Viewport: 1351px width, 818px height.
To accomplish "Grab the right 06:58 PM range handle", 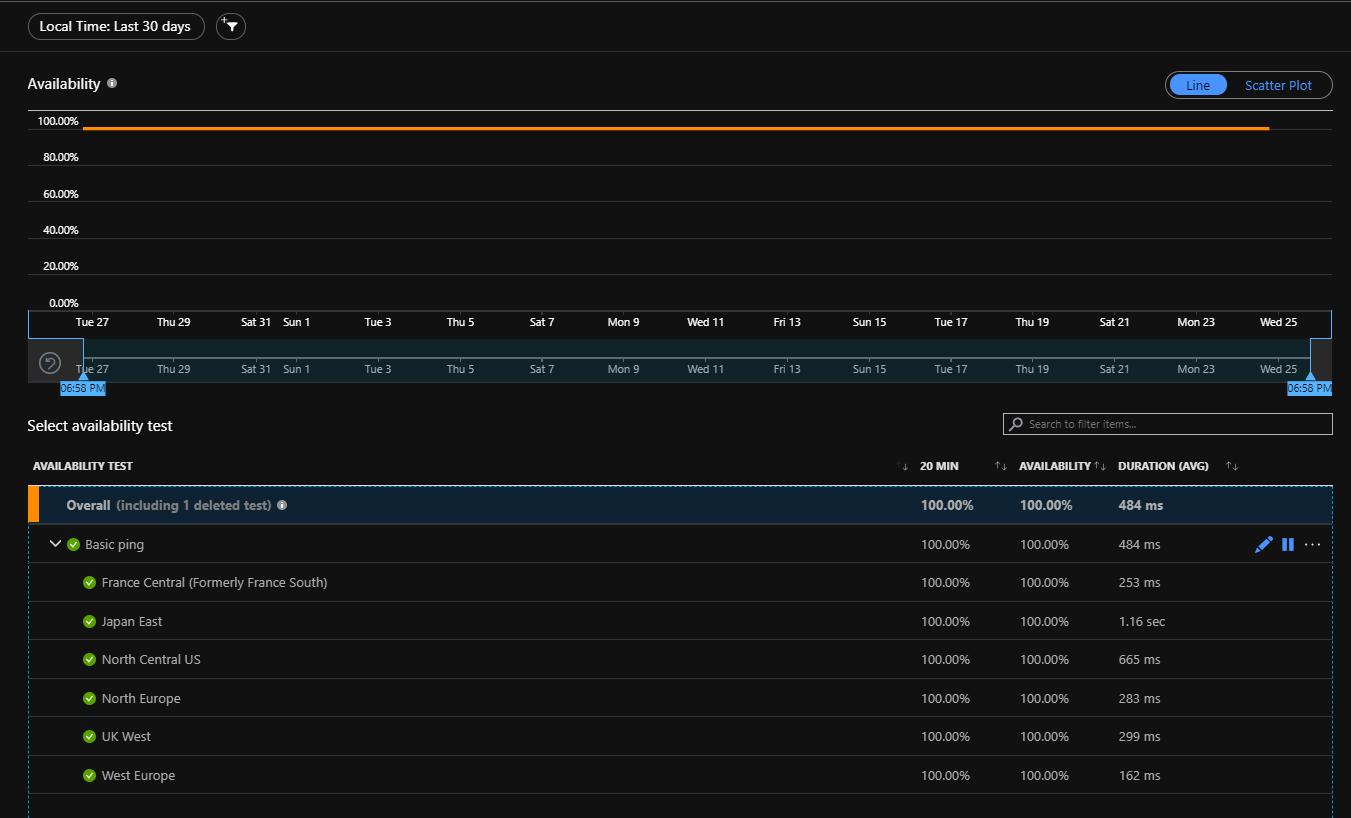I will 1309,388.
